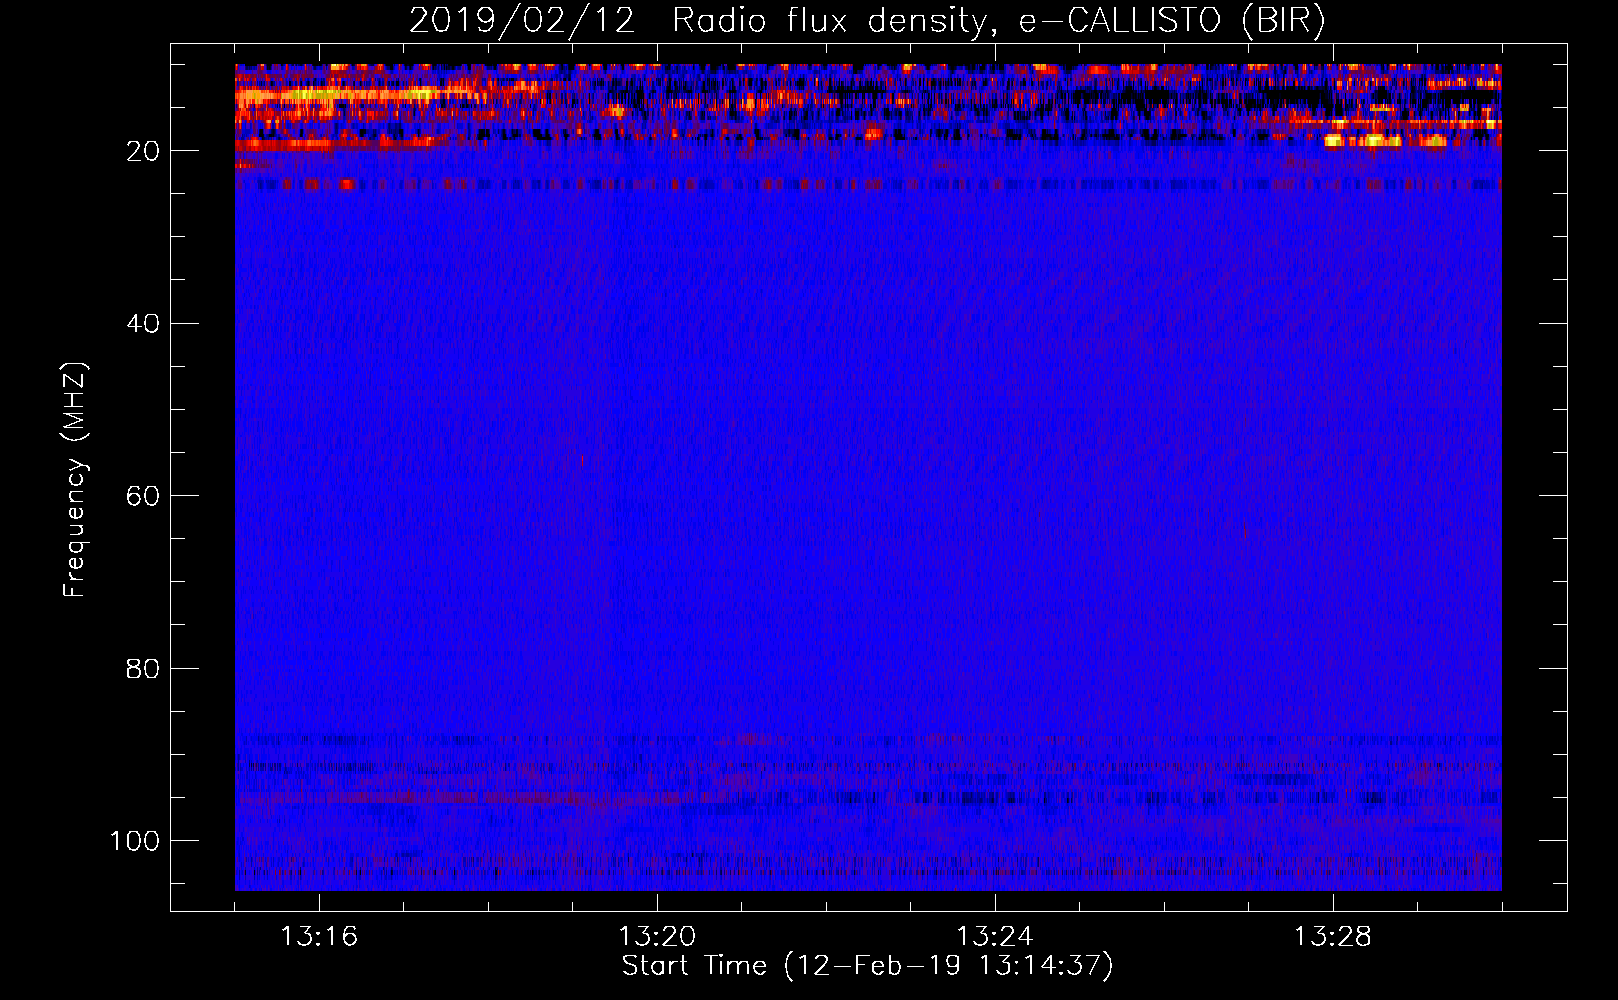
Task: Click the 13:24 time tick label
Action: 995,937
